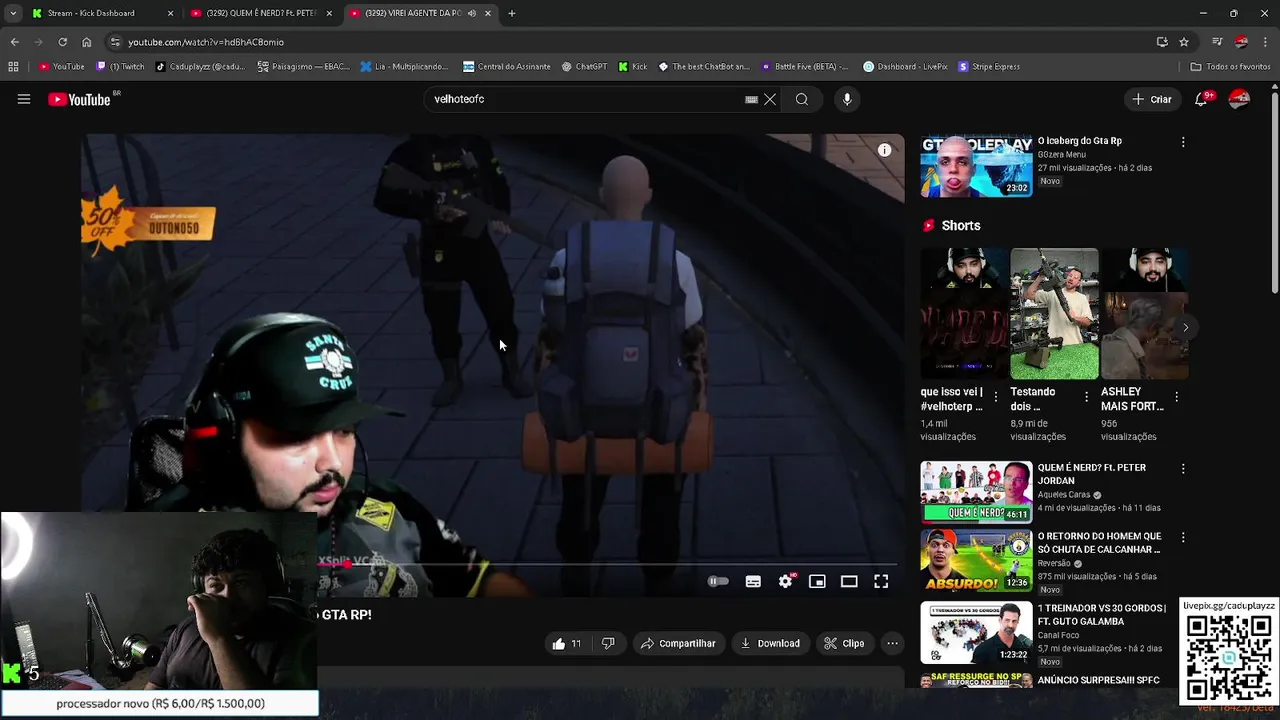Run search with magnifying glass button
1280x720 pixels.
tap(802, 99)
